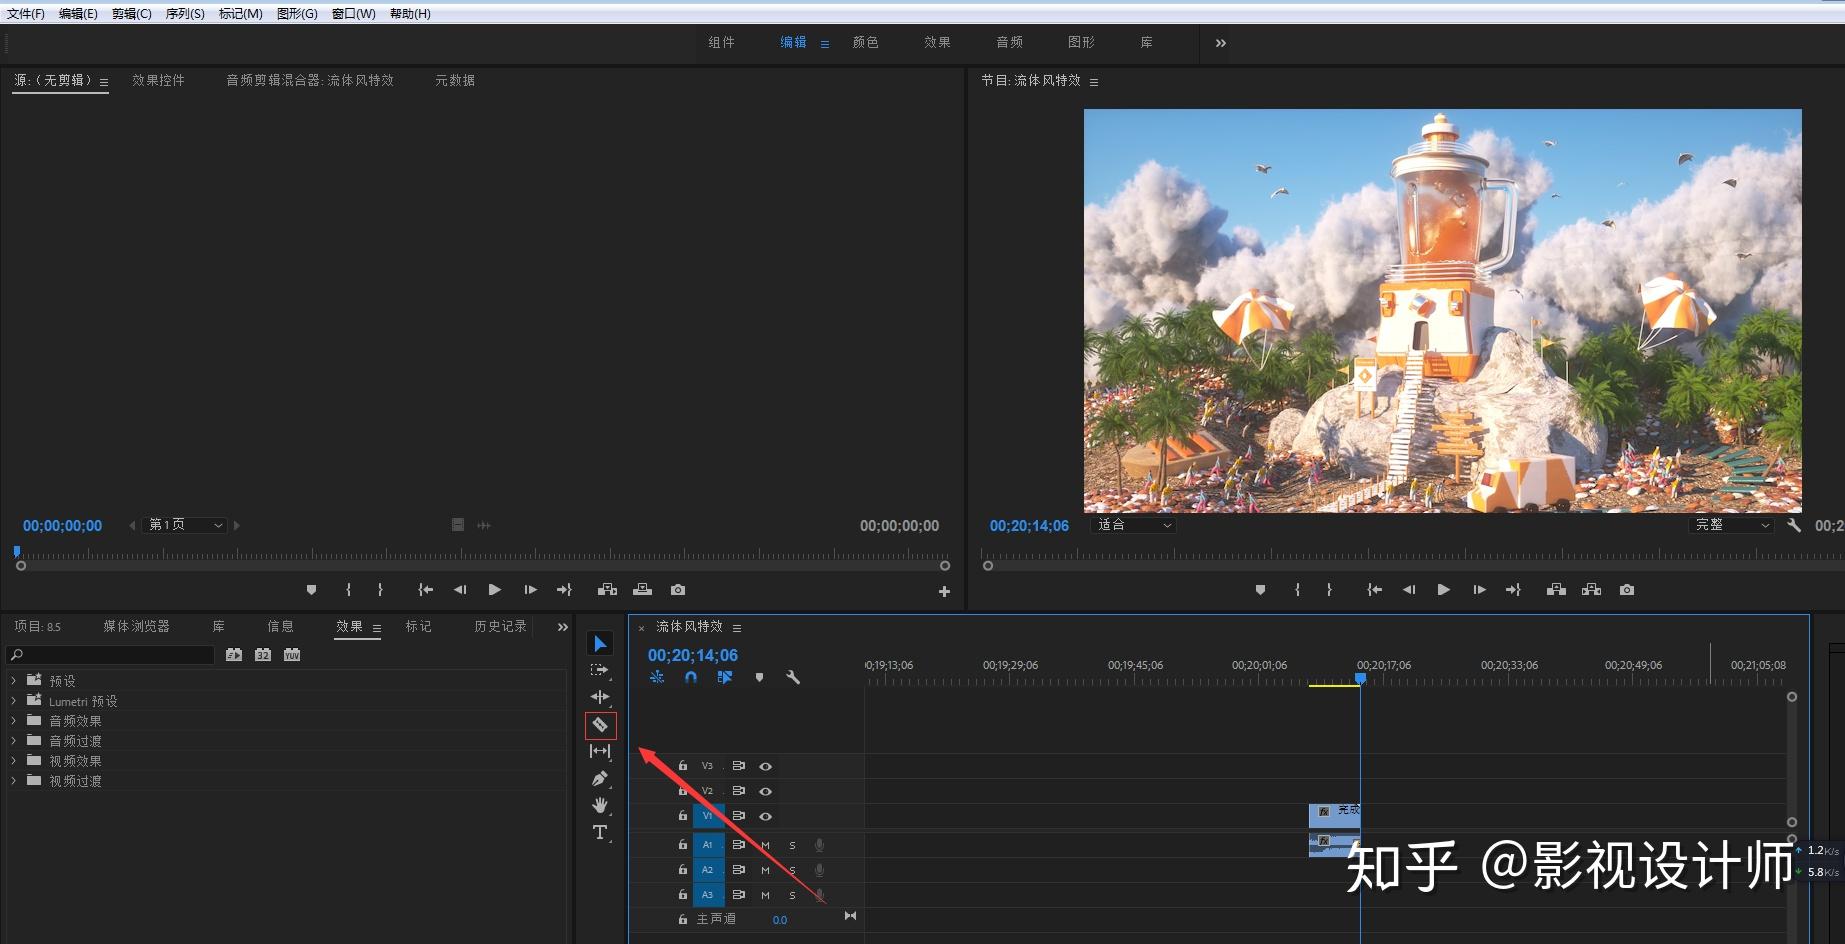Viewport: 1845px width, 944px height.
Task: Toggle A2 track targeting
Action: click(x=707, y=870)
